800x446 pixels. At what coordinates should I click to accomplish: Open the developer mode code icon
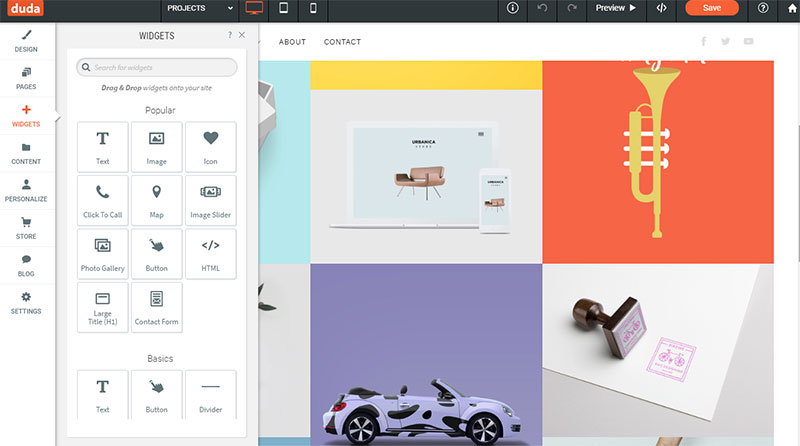tap(661, 8)
